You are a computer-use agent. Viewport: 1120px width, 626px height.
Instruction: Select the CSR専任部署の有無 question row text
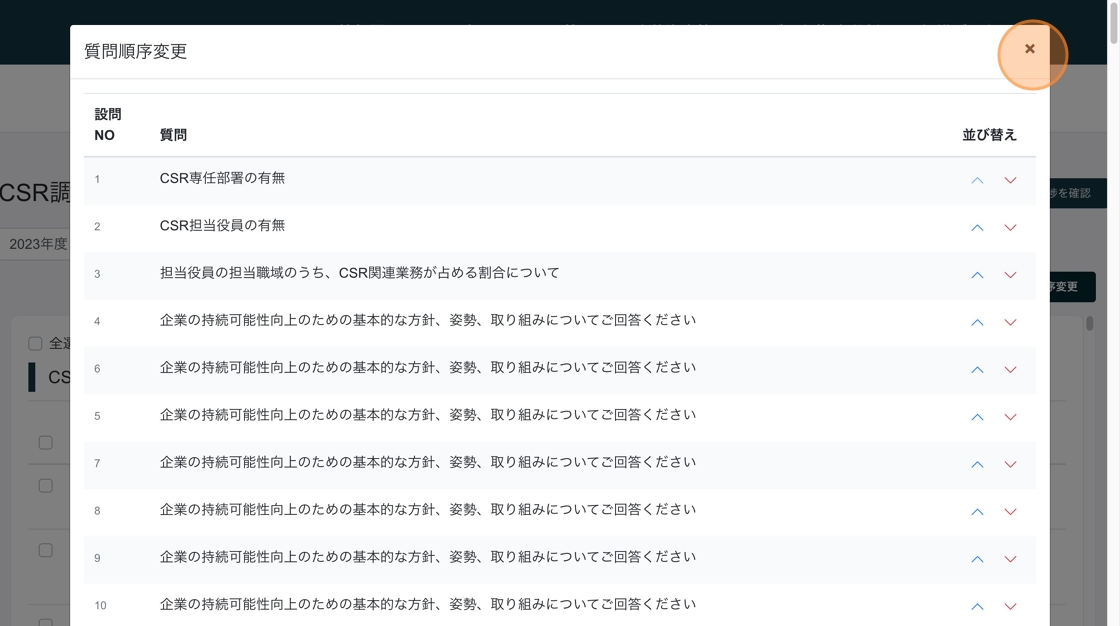(x=222, y=178)
